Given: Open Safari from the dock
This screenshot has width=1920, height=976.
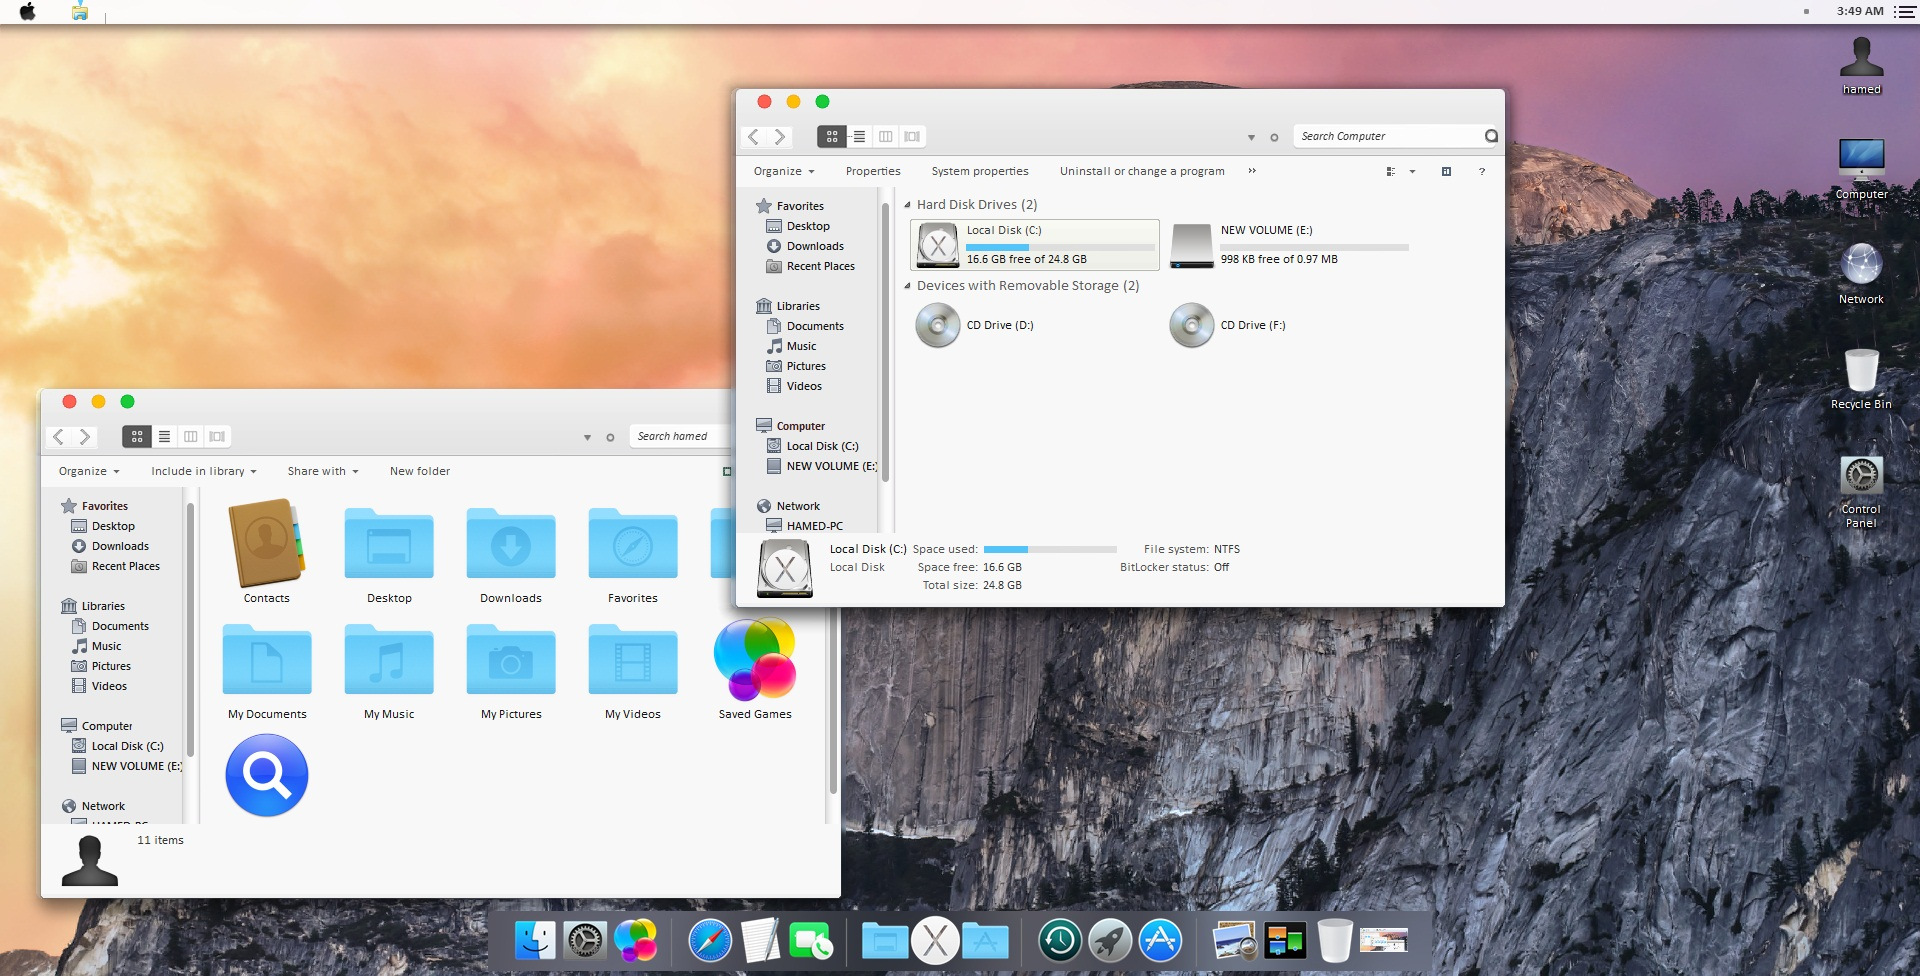Looking at the screenshot, I should pyautogui.click(x=710, y=941).
